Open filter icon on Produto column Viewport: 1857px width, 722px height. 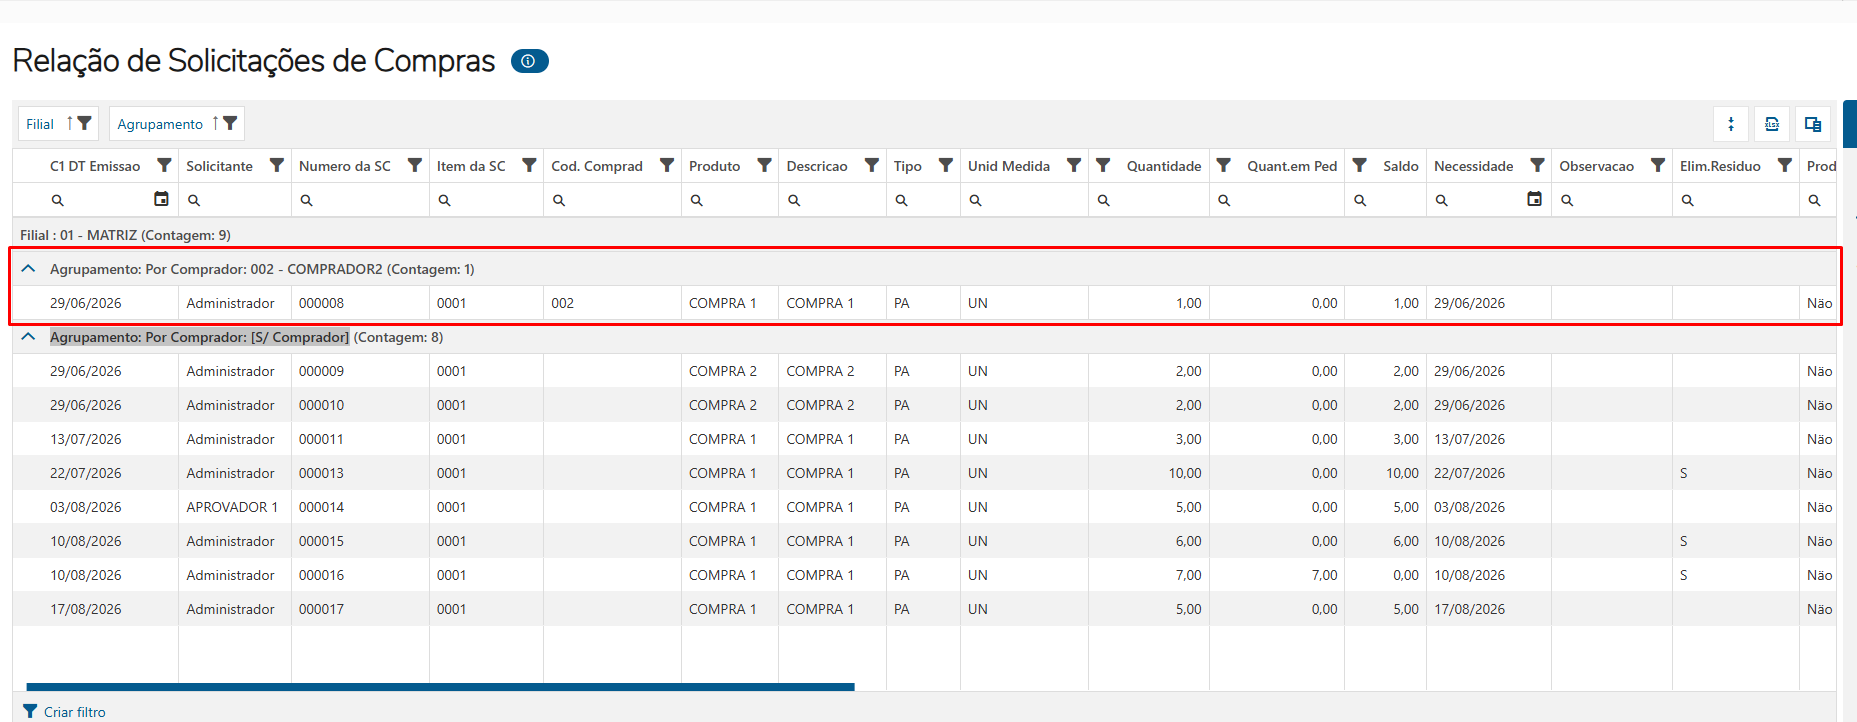pos(764,165)
